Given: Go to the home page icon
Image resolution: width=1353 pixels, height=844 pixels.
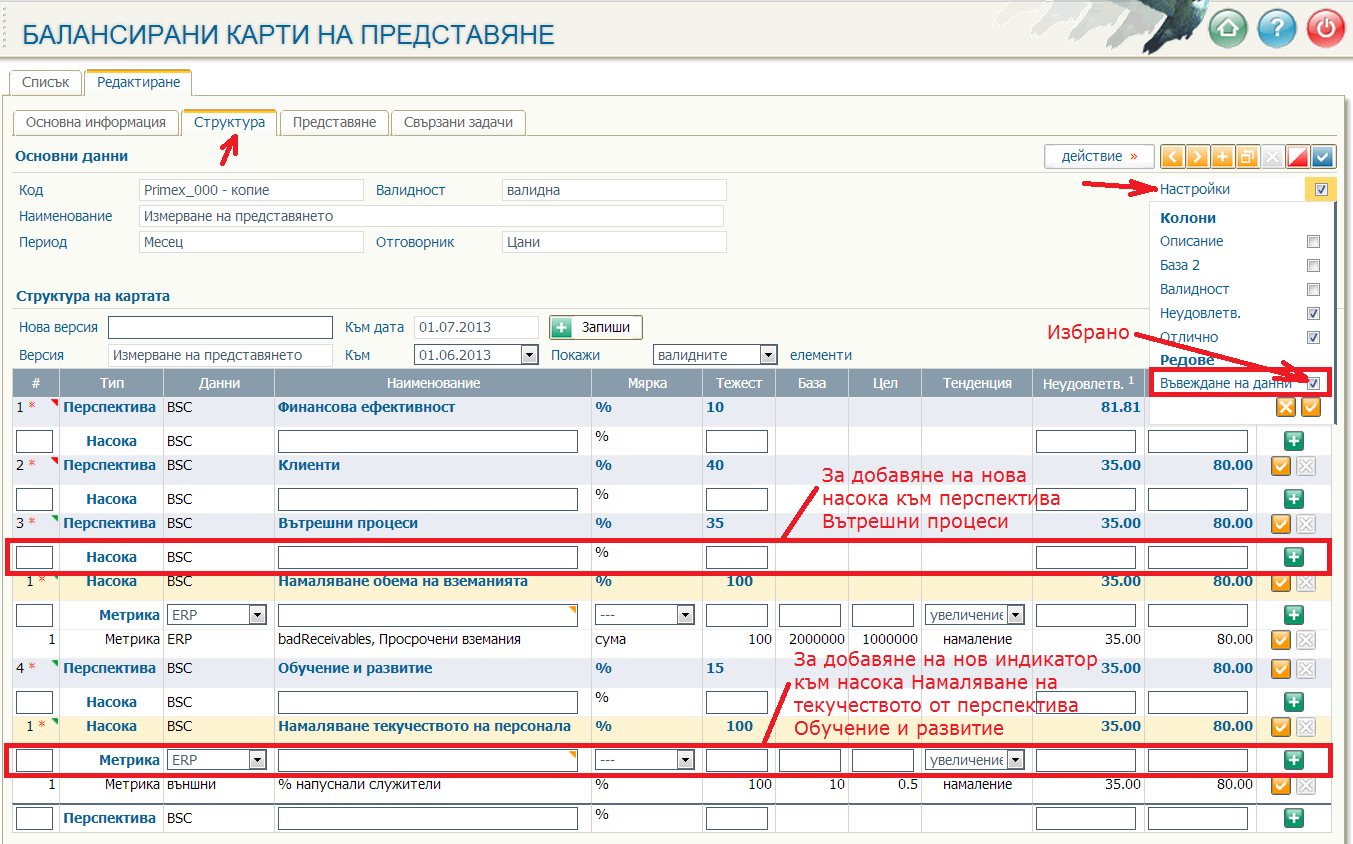Looking at the screenshot, I should [x=1228, y=28].
